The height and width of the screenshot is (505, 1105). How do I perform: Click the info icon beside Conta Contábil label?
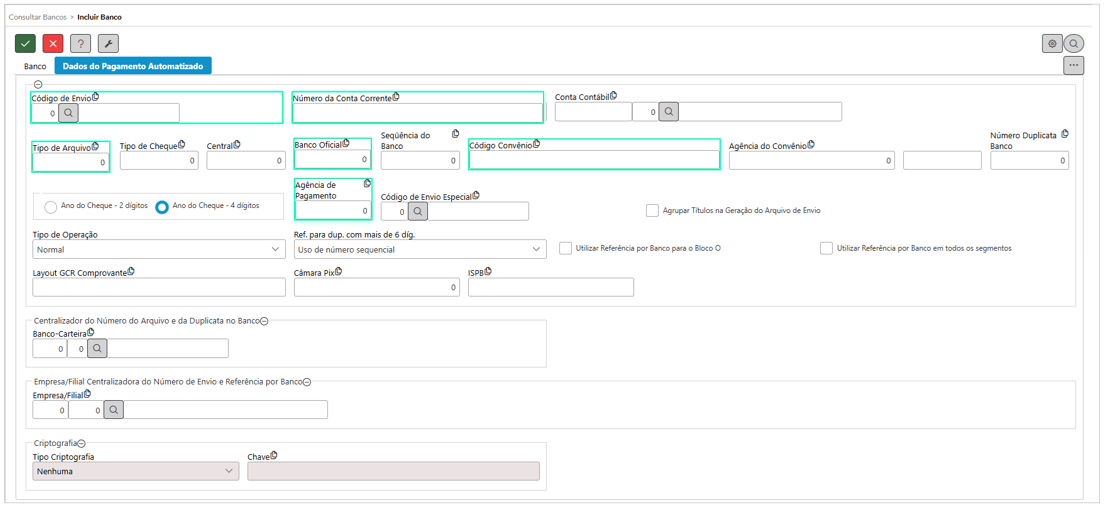[x=613, y=95]
